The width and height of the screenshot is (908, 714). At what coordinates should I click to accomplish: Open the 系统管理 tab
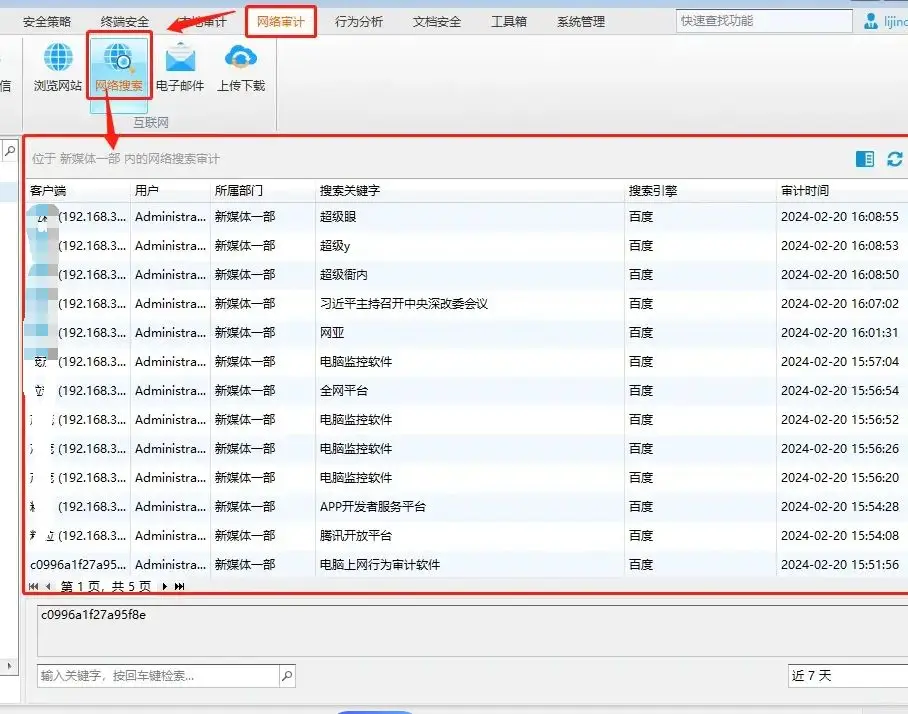click(x=581, y=22)
